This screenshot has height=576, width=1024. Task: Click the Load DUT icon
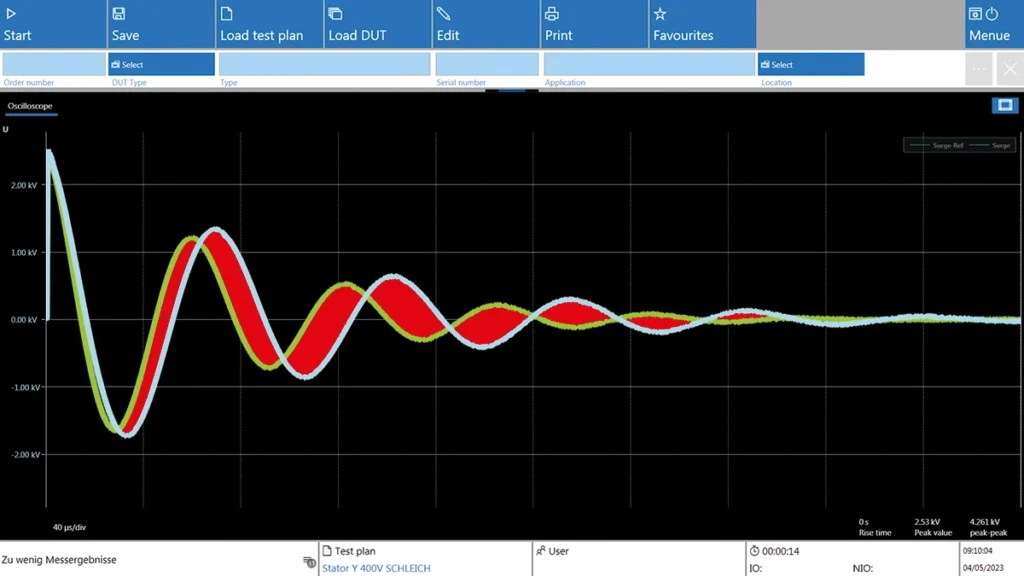(x=335, y=14)
